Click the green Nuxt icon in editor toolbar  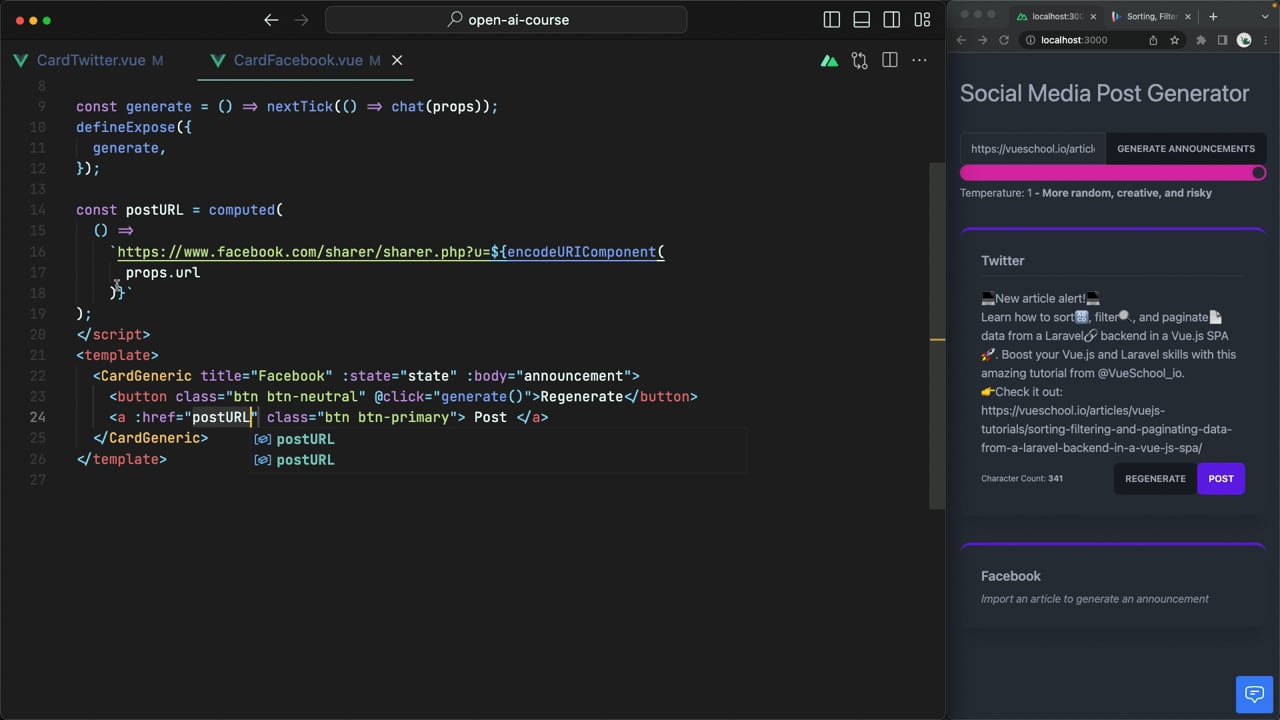[829, 61]
